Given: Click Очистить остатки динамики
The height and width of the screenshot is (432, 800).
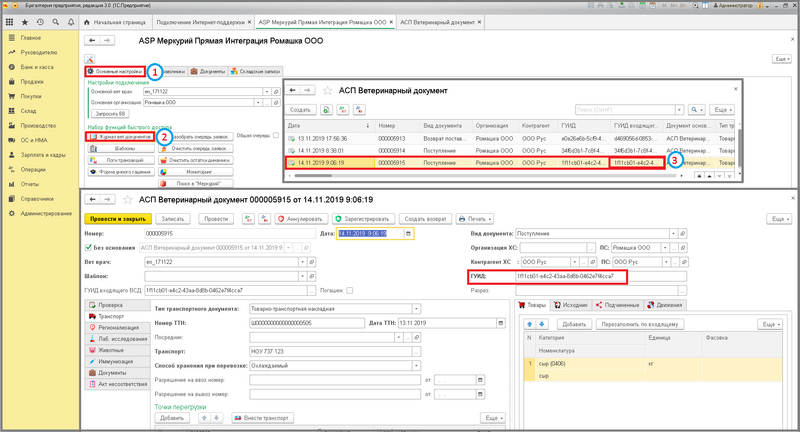Looking at the screenshot, I should 196,160.
